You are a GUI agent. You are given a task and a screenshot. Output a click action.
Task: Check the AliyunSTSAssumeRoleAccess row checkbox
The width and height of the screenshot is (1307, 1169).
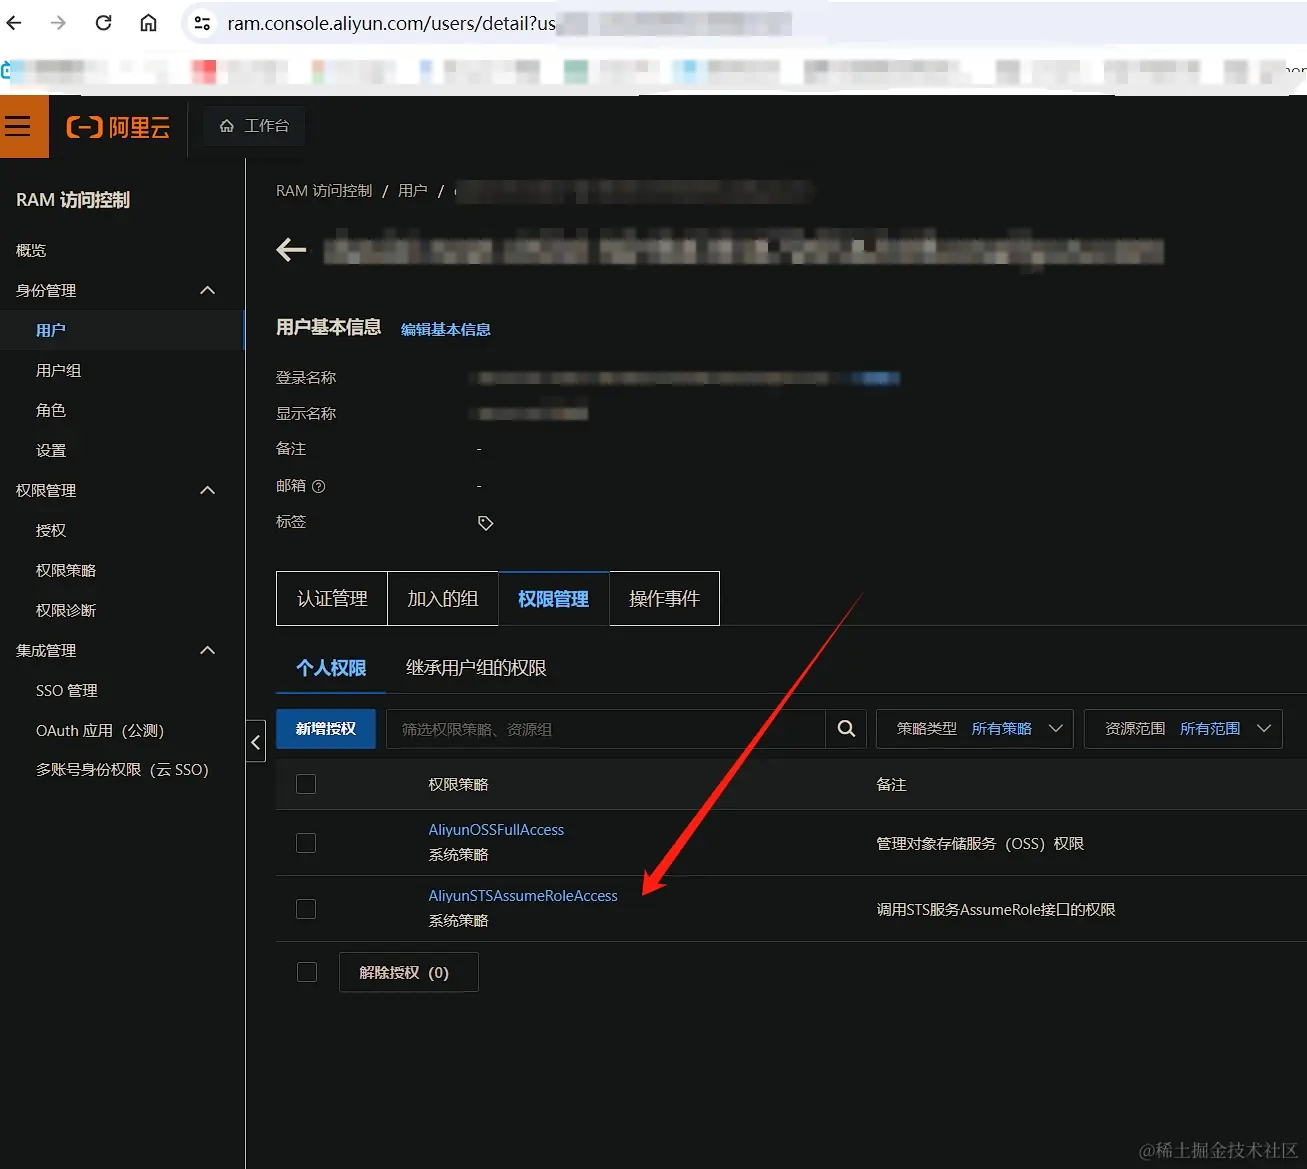[306, 909]
